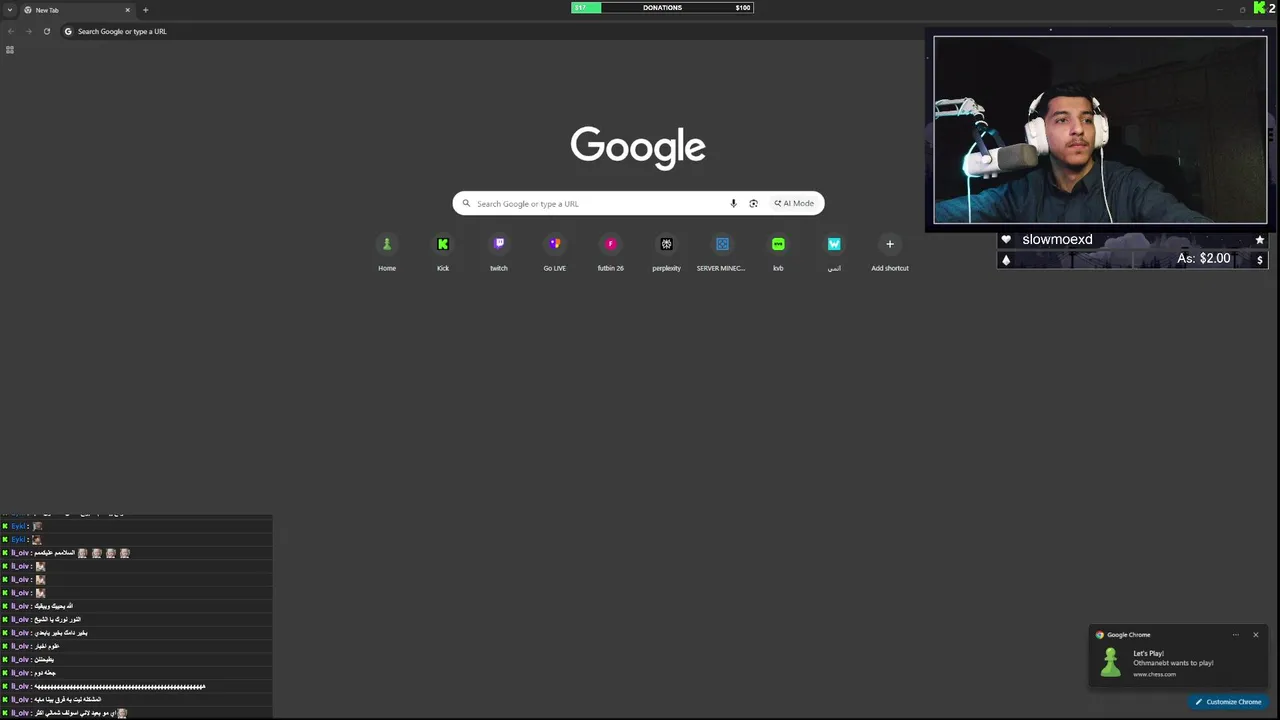This screenshot has width=1280, height=720.
Task: Click the green pawn notification icon
Action: [1110, 662]
